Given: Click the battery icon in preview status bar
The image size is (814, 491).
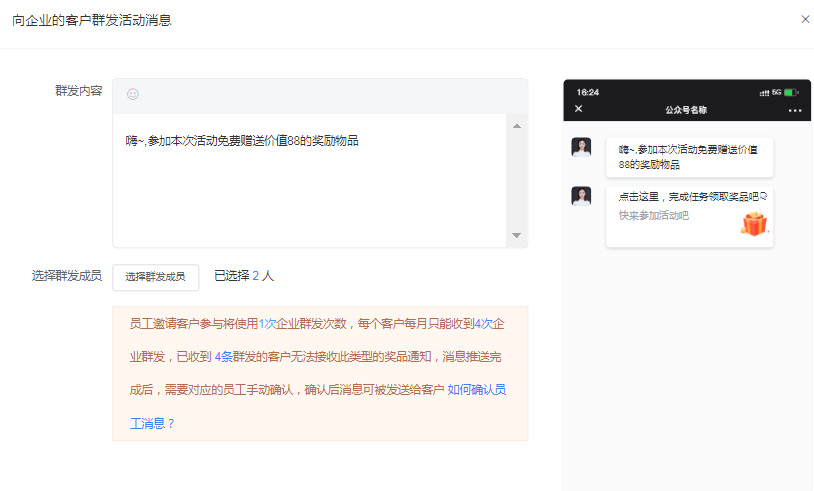Looking at the screenshot, I should click(791, 92).
